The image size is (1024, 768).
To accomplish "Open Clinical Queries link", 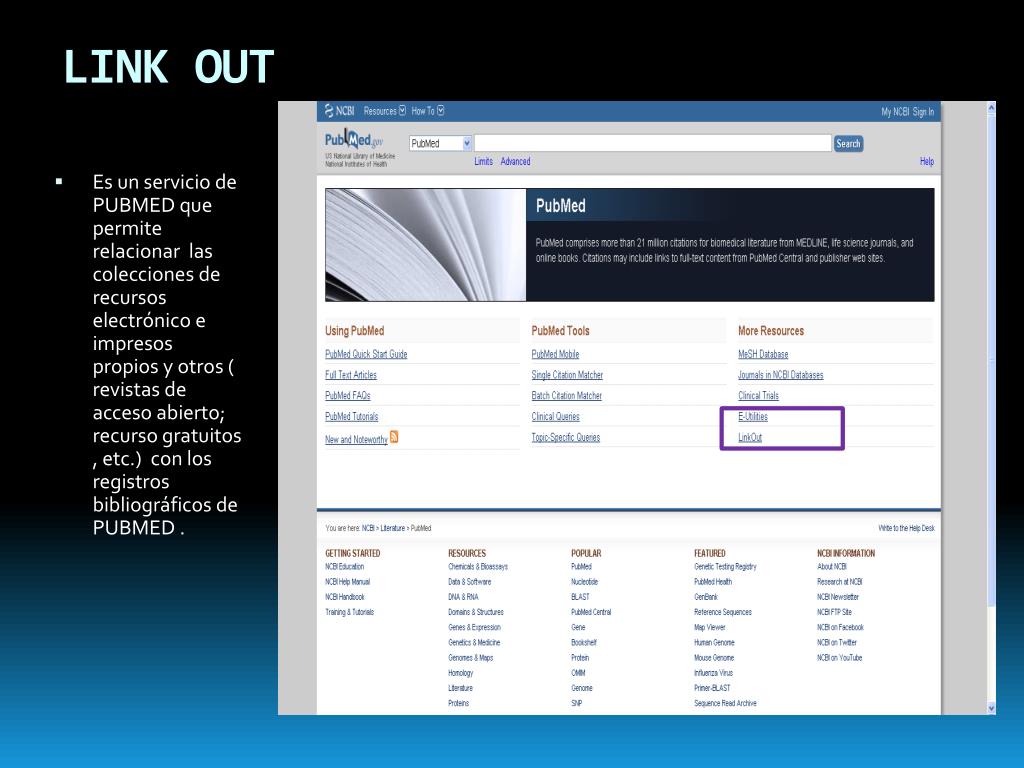I will (556, 417).
